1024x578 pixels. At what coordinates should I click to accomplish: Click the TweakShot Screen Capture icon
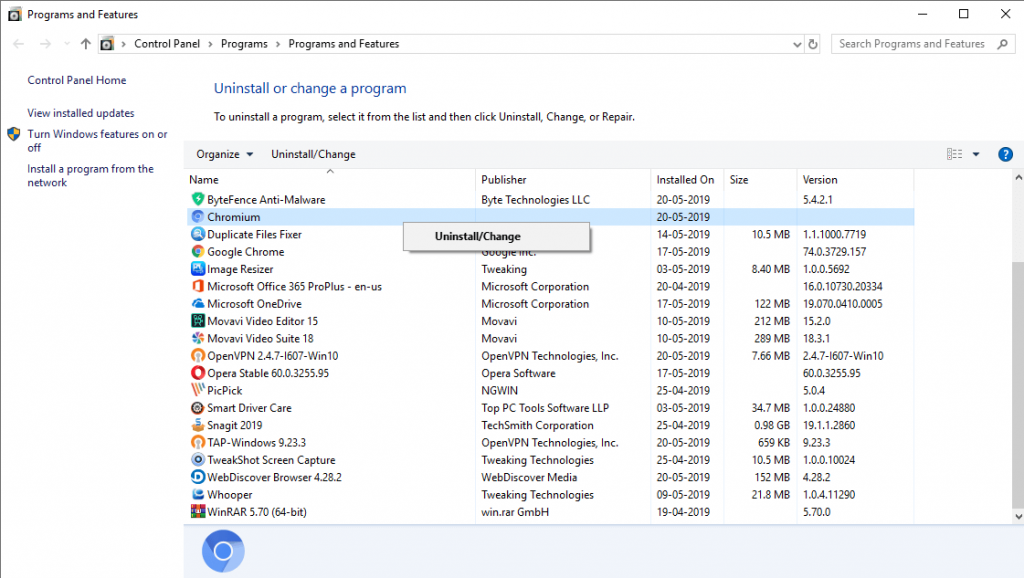(197, 460)
